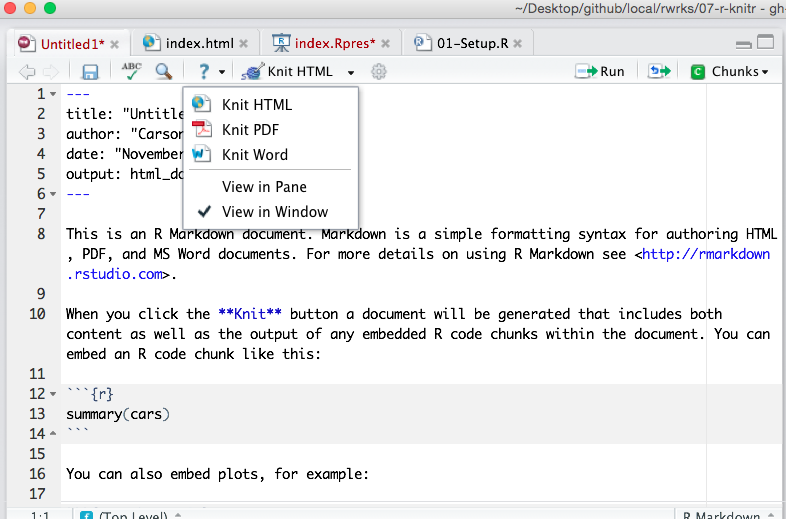786x519 pixels.
Task: Save the current document with floppy icon
Action: (90, 72)
